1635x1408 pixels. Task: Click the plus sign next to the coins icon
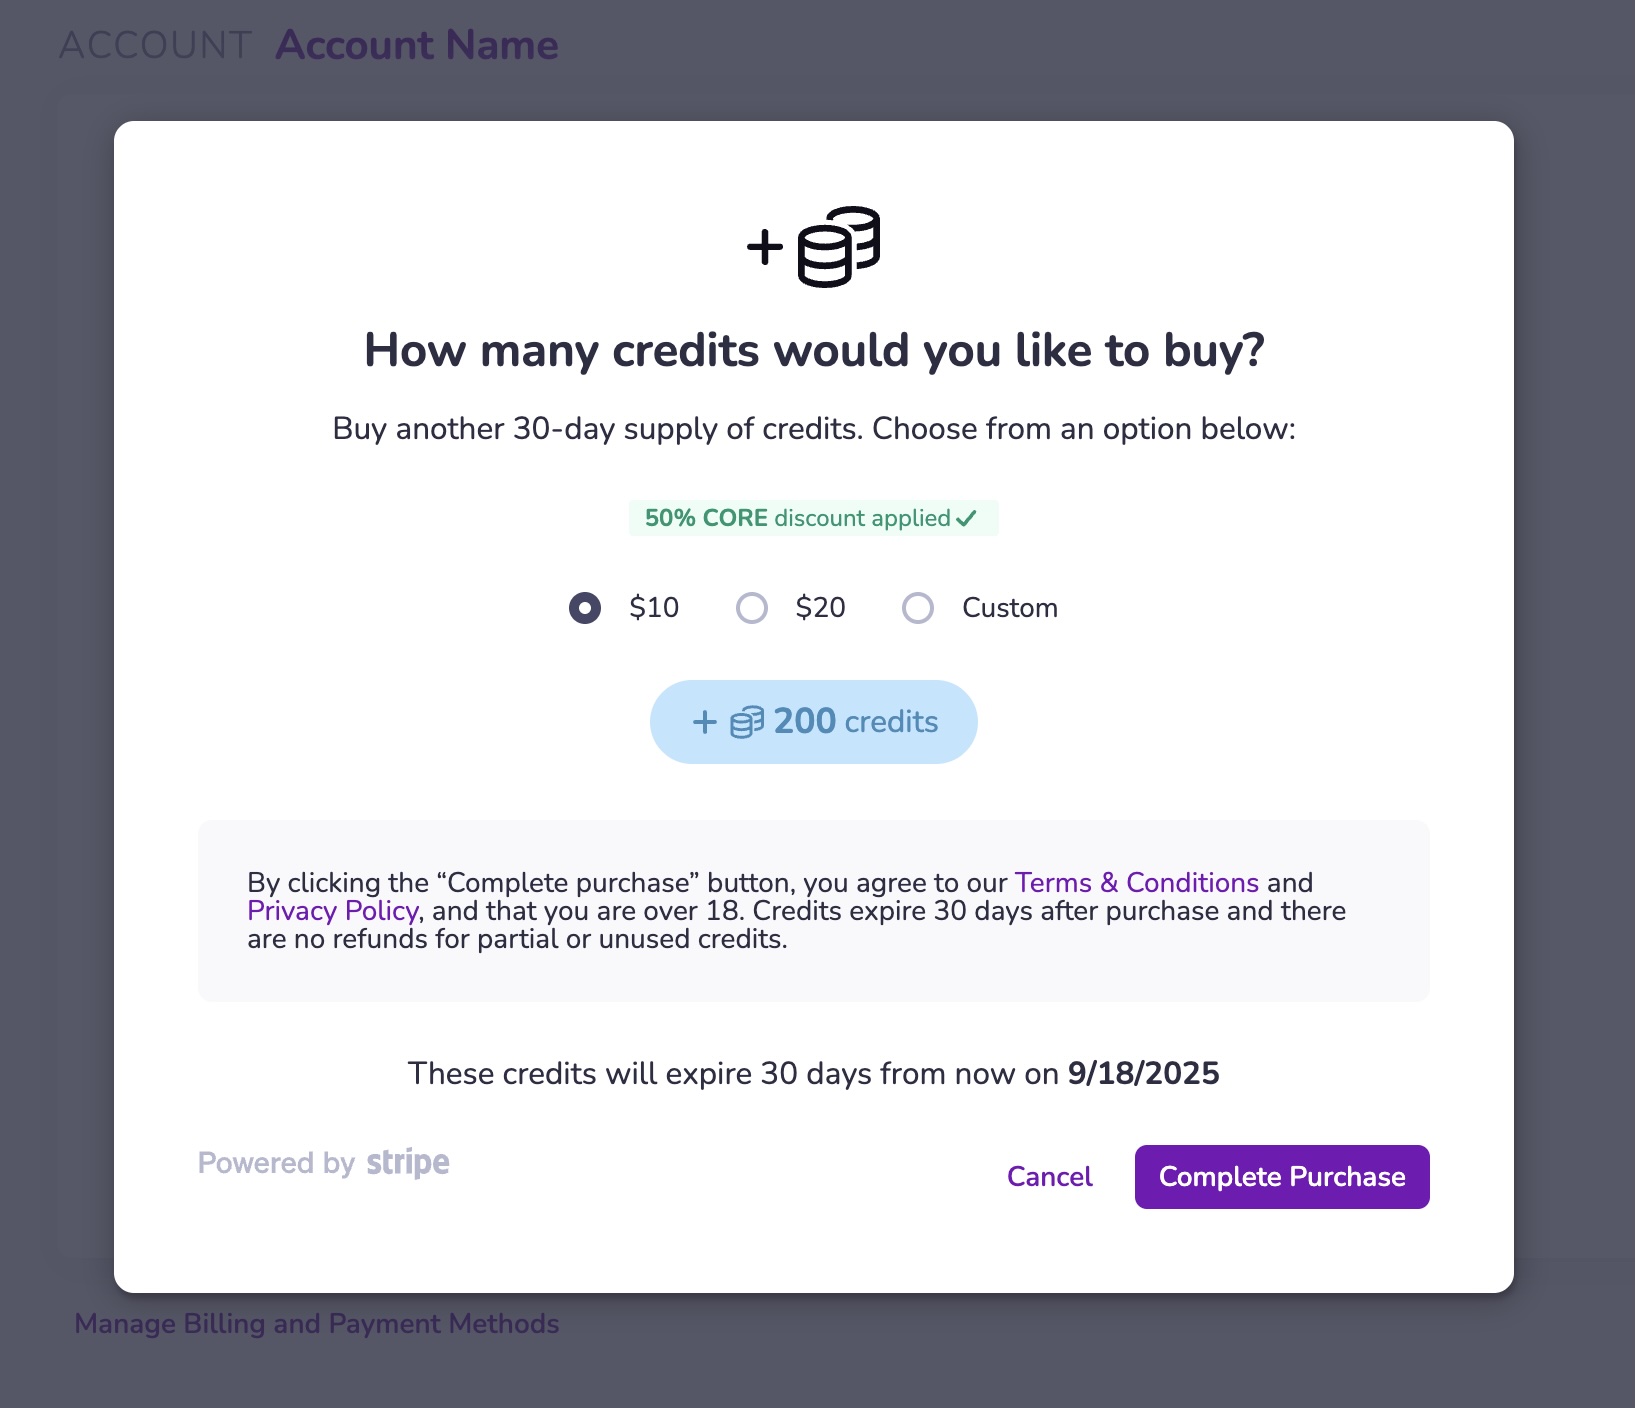pos(765,248)
